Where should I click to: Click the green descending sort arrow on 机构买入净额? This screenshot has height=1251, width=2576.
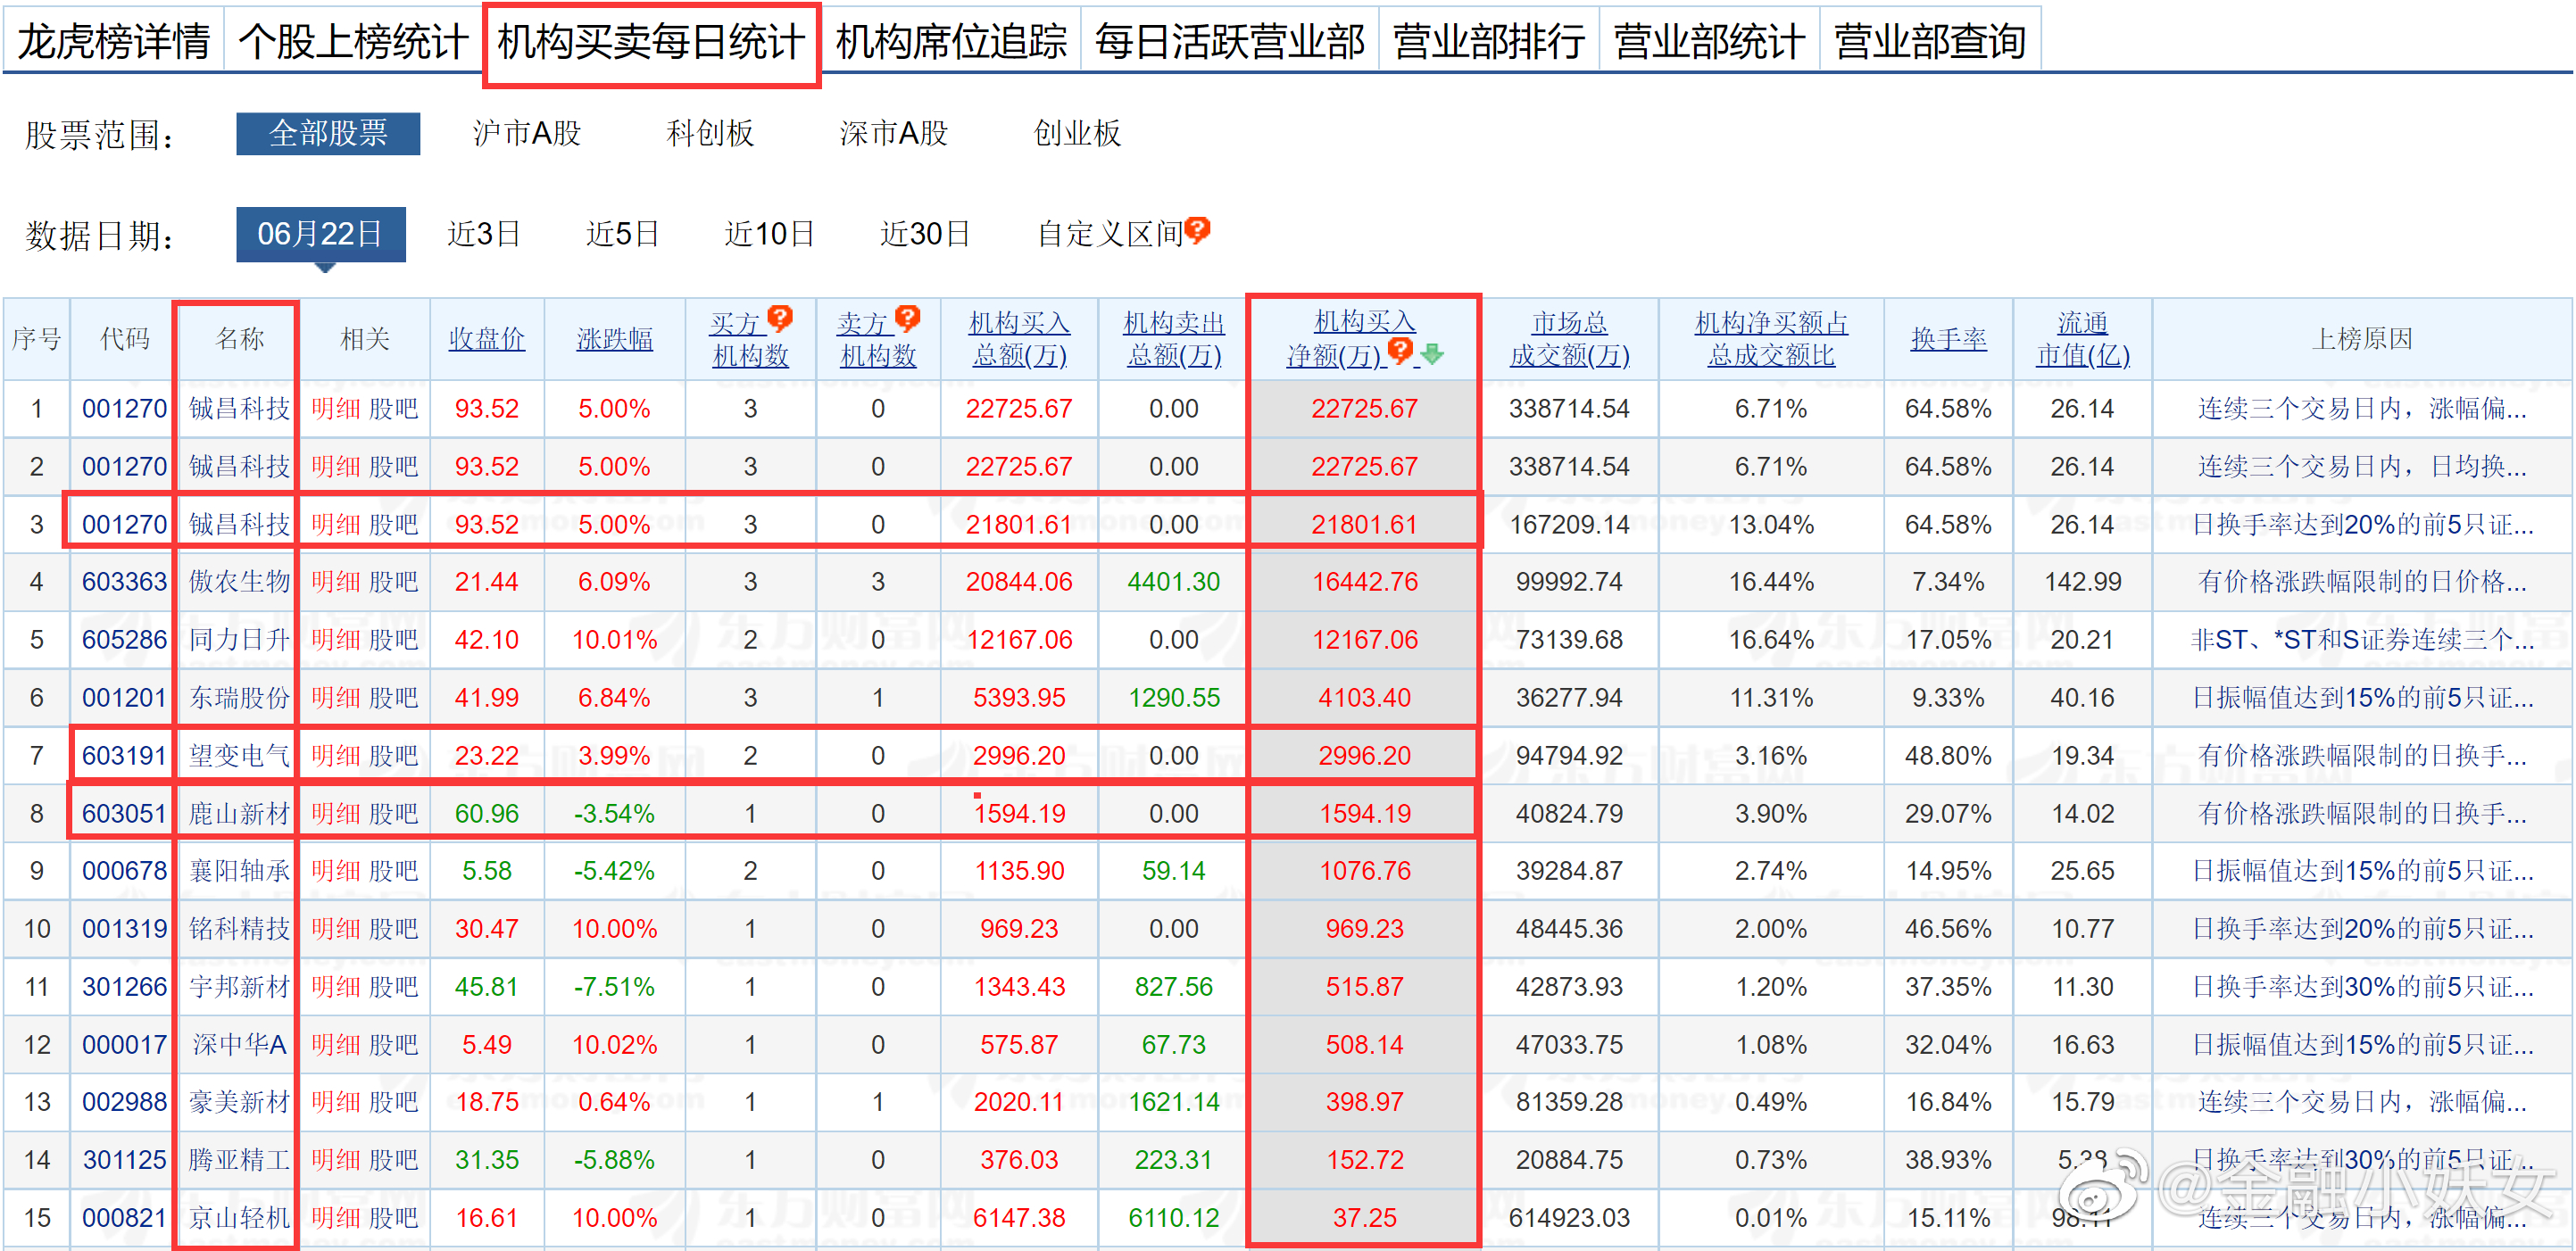pos(1433,355)
